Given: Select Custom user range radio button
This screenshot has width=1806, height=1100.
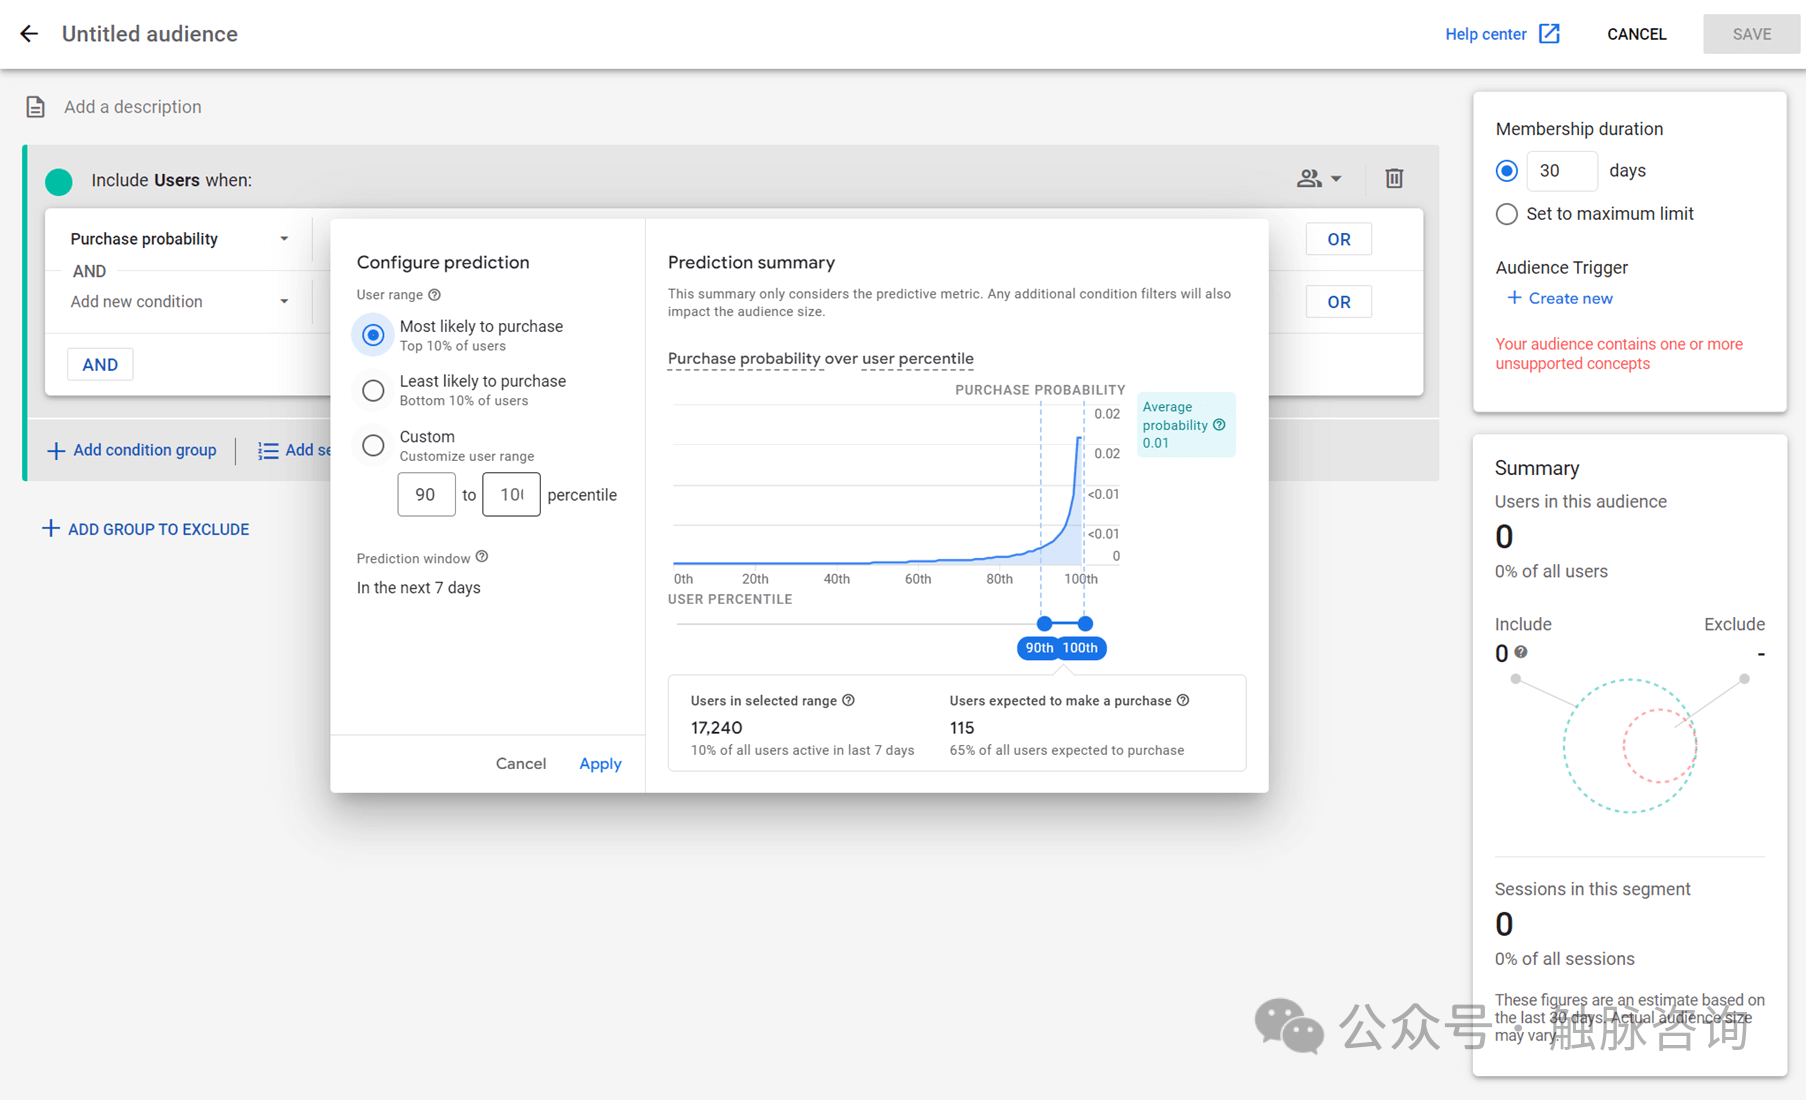Looking at the screenshot, I should (x=373, y=445).
